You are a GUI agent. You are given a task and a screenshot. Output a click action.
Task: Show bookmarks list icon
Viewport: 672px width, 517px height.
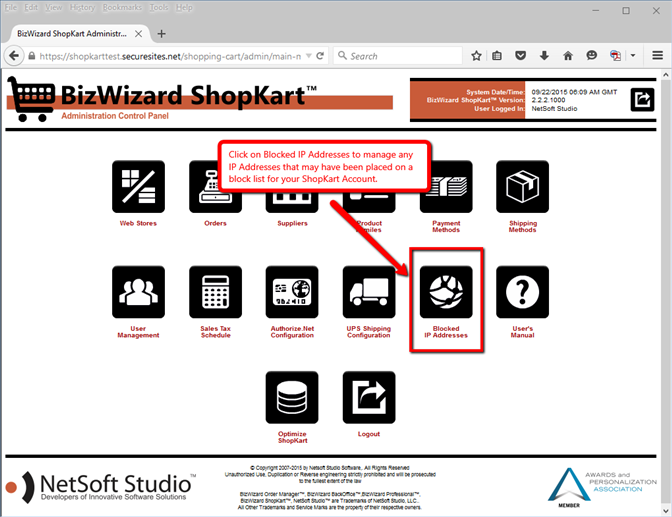497,56
